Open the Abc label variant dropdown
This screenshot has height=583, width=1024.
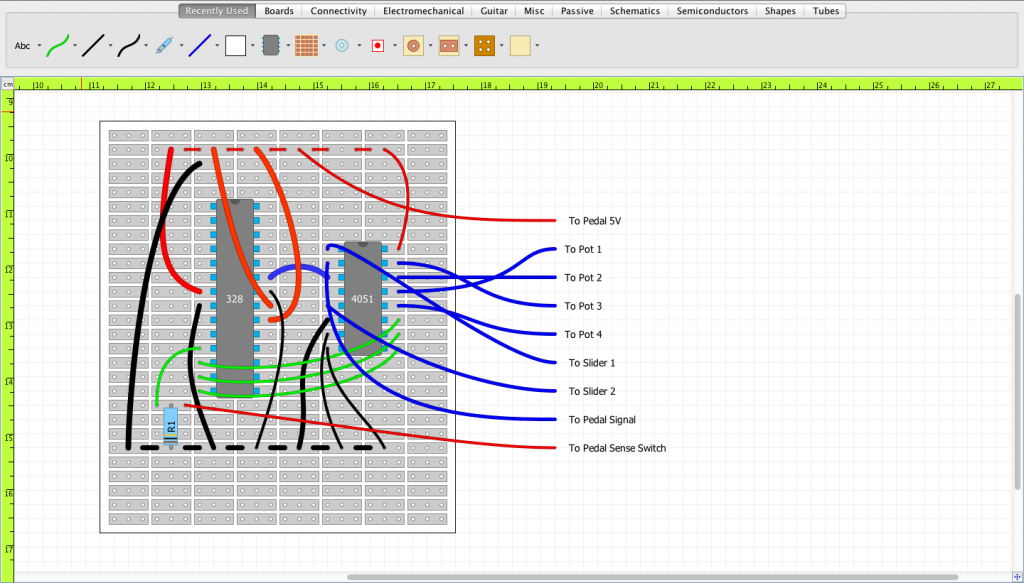pyautogui.click(x=40, y=45)
